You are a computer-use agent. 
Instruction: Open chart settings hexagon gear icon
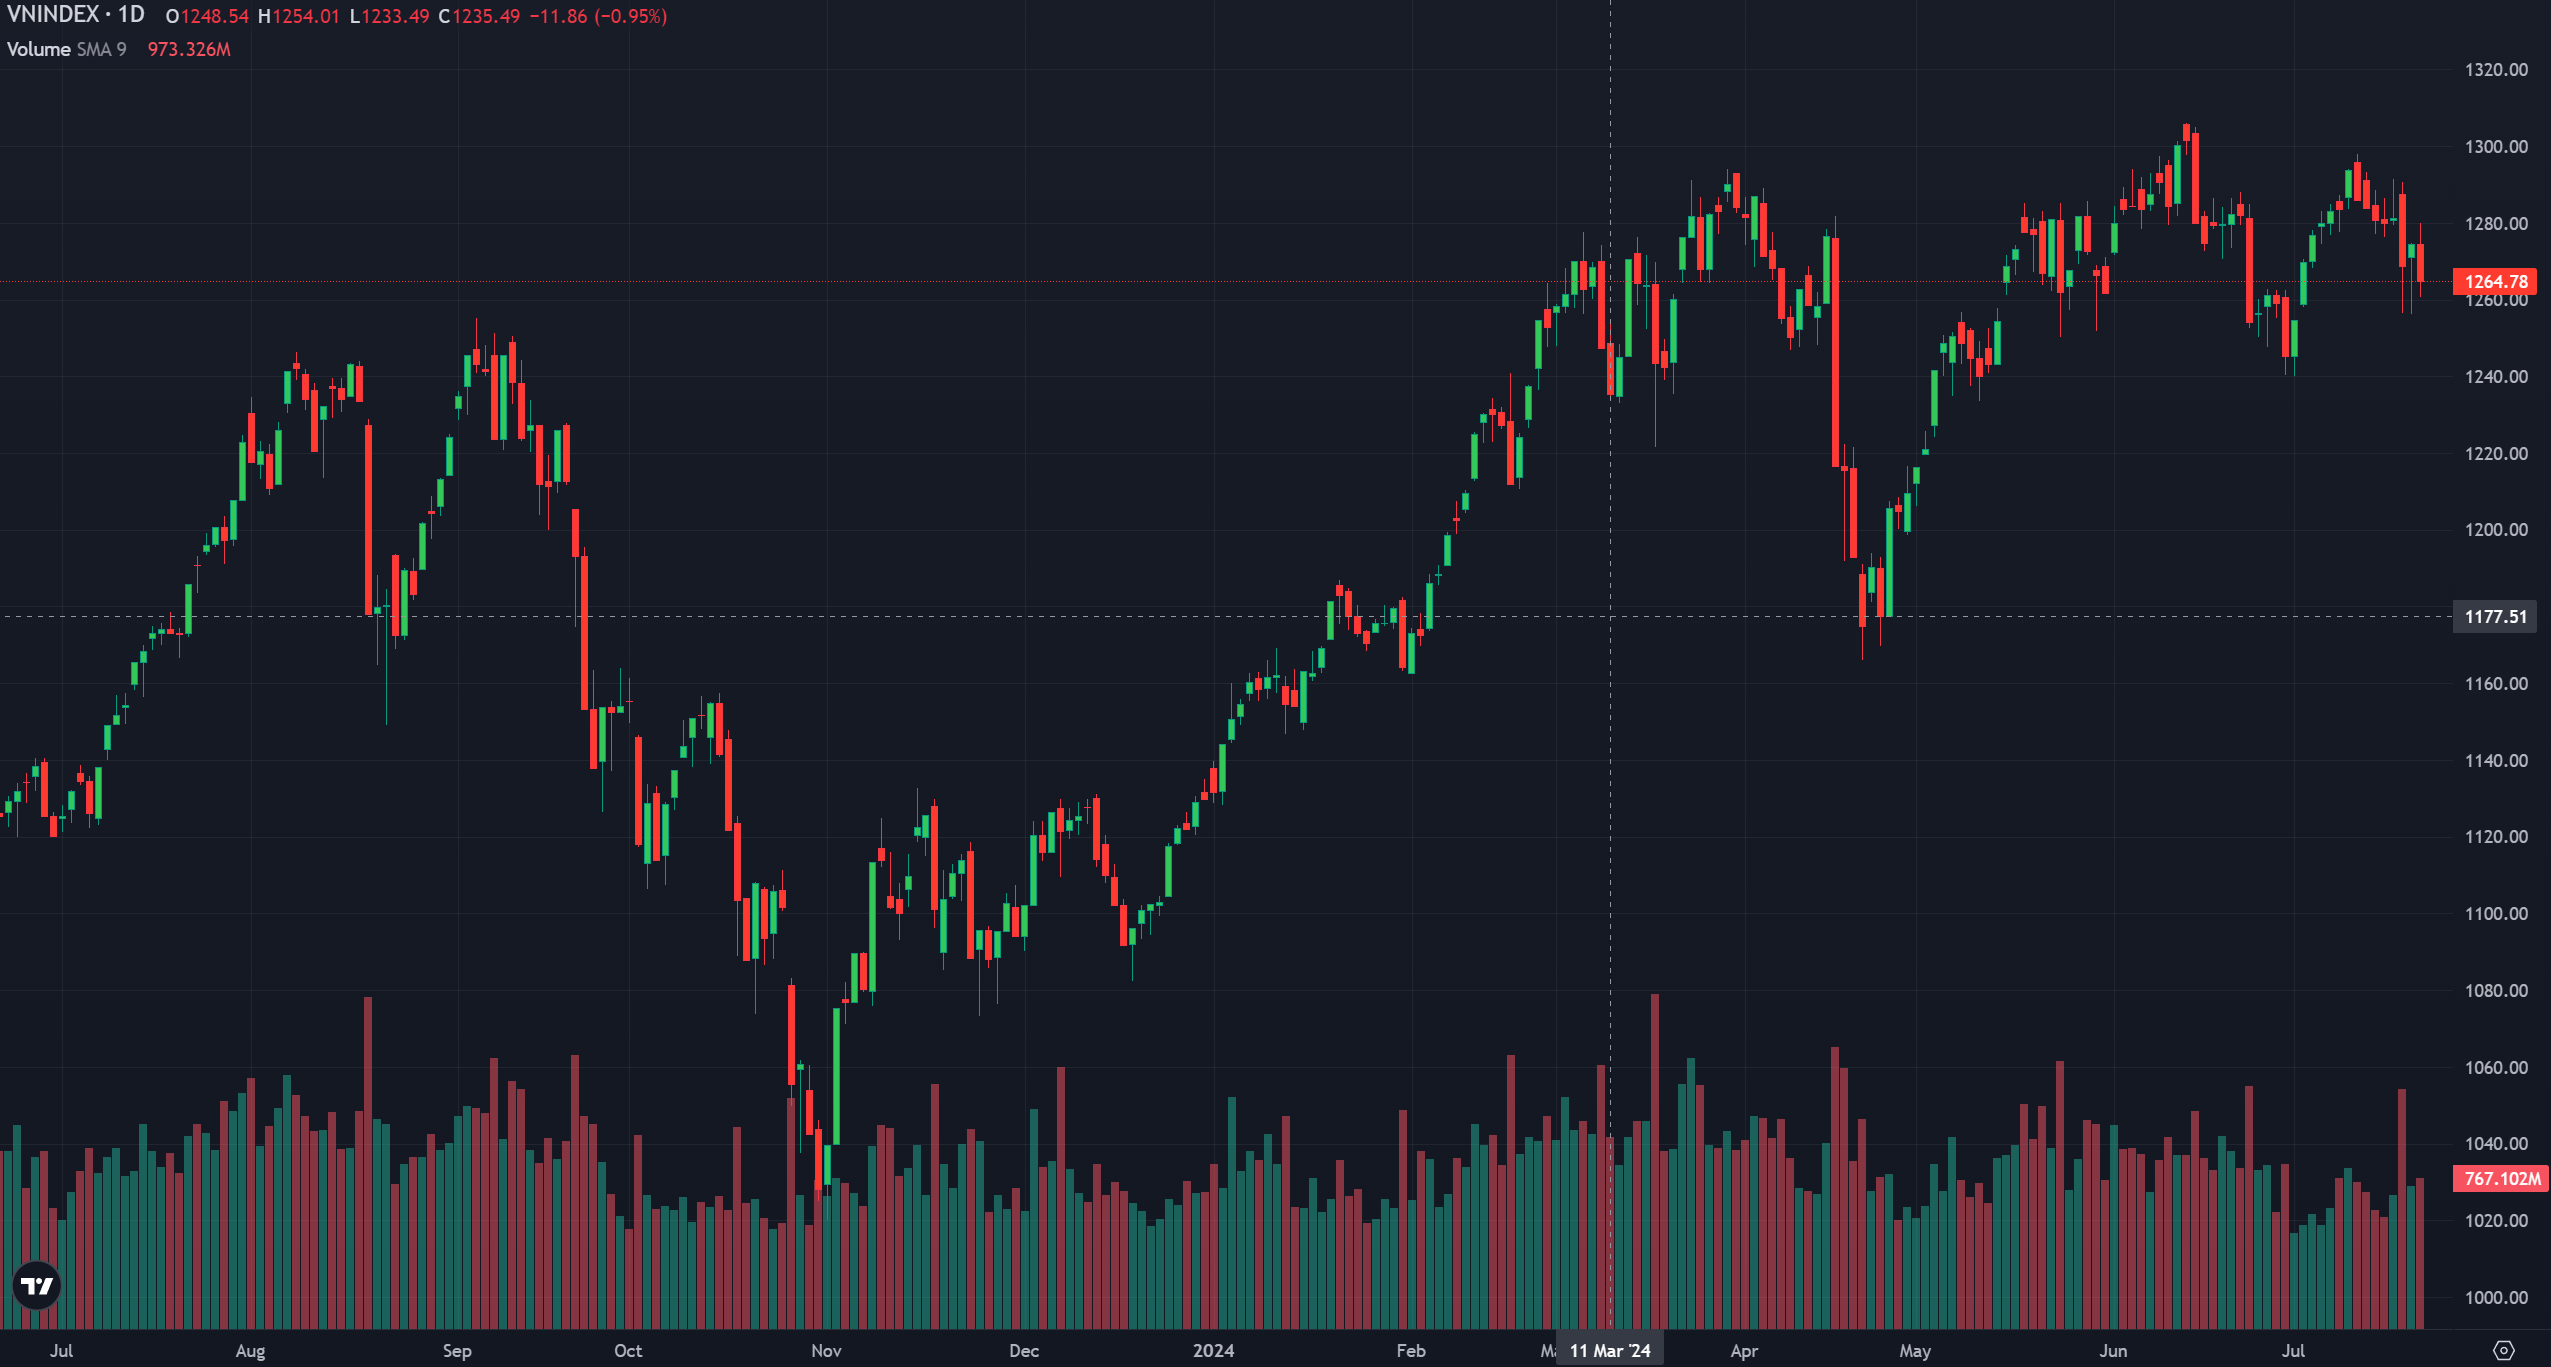[x=2503, y=1350]
